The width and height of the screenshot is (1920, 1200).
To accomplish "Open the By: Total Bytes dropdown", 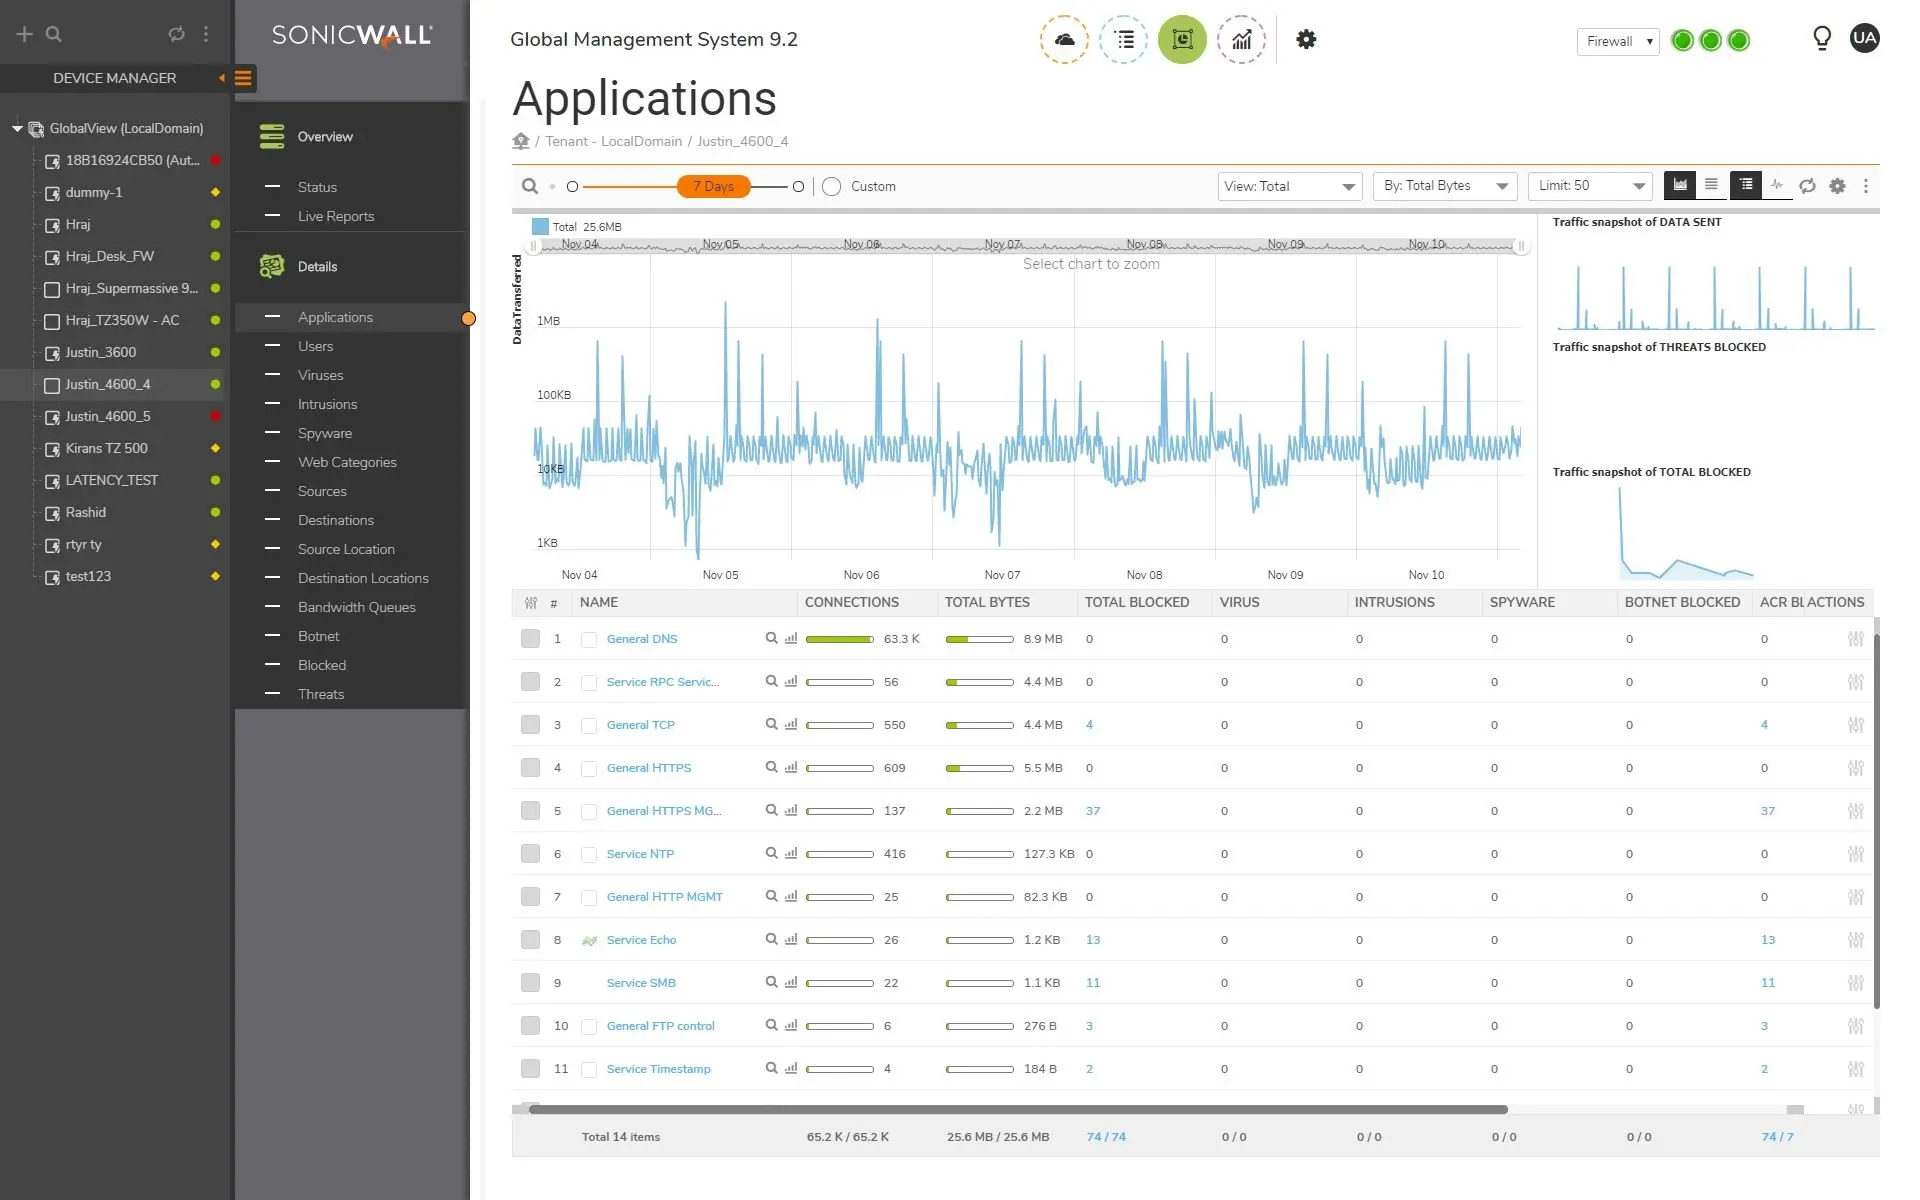I will pyautogui.click(x=1444, y=187).
